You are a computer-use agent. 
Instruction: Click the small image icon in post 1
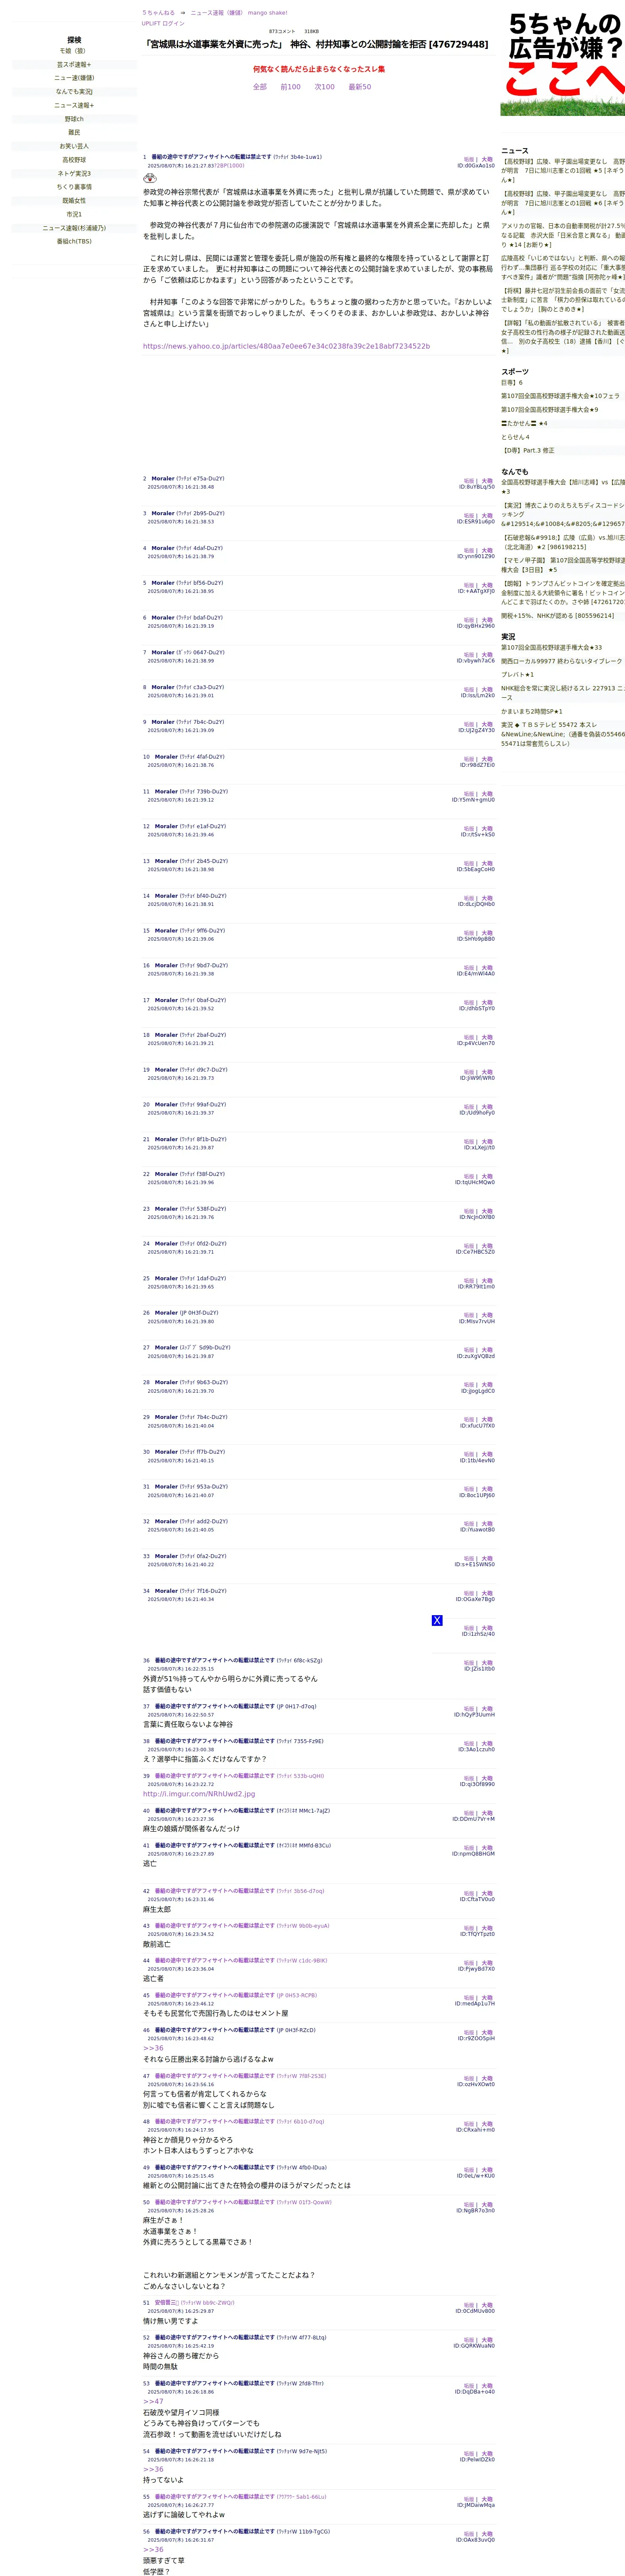point(150,178)
